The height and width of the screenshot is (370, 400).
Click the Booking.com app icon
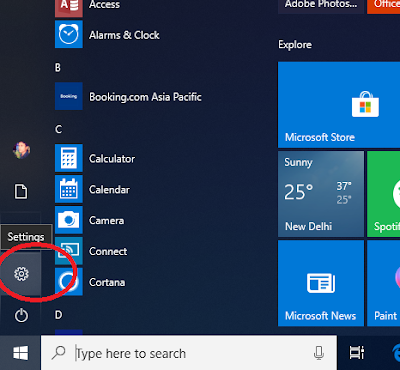[x=69, y=96]
